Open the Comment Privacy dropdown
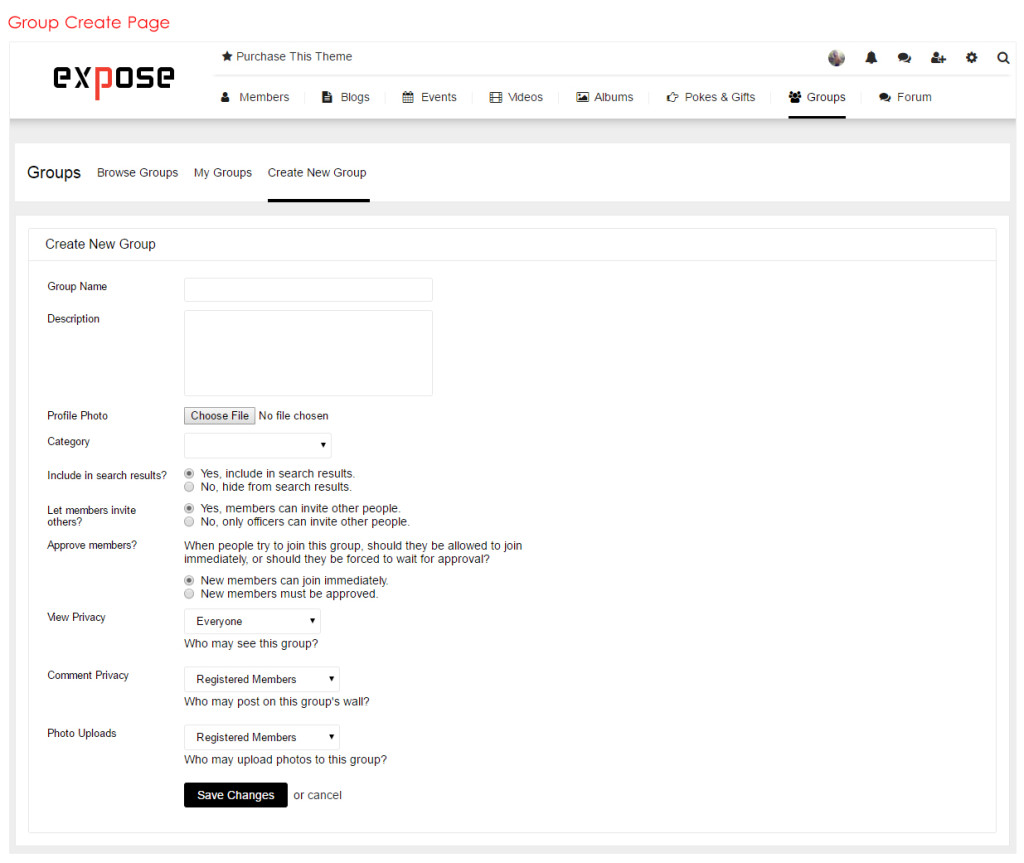The height and width of the screenshot is (863, 1024). pyautogui.click(x=261, y=679)
